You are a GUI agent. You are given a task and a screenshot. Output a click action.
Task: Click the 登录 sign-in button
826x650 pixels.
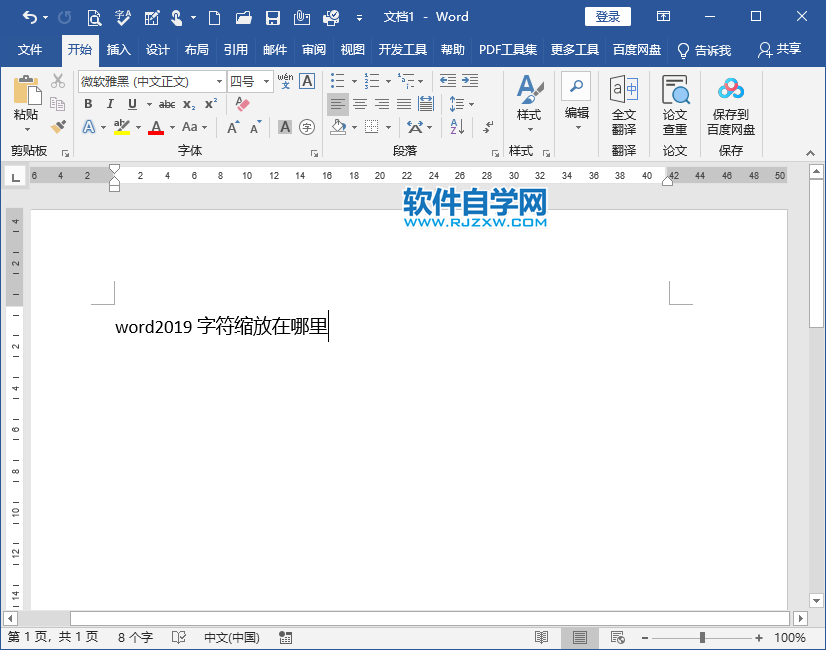(606, 16)
